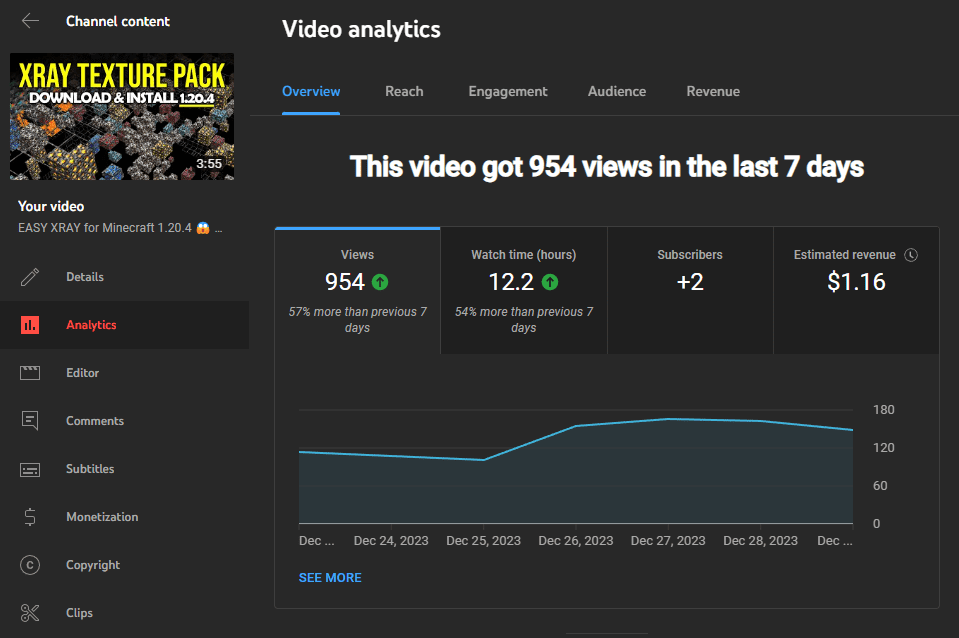The width and height of the screenshot is (959, 638).
Task: Click the Comments speech bubble icon
Action: click(x=30, y=421)
